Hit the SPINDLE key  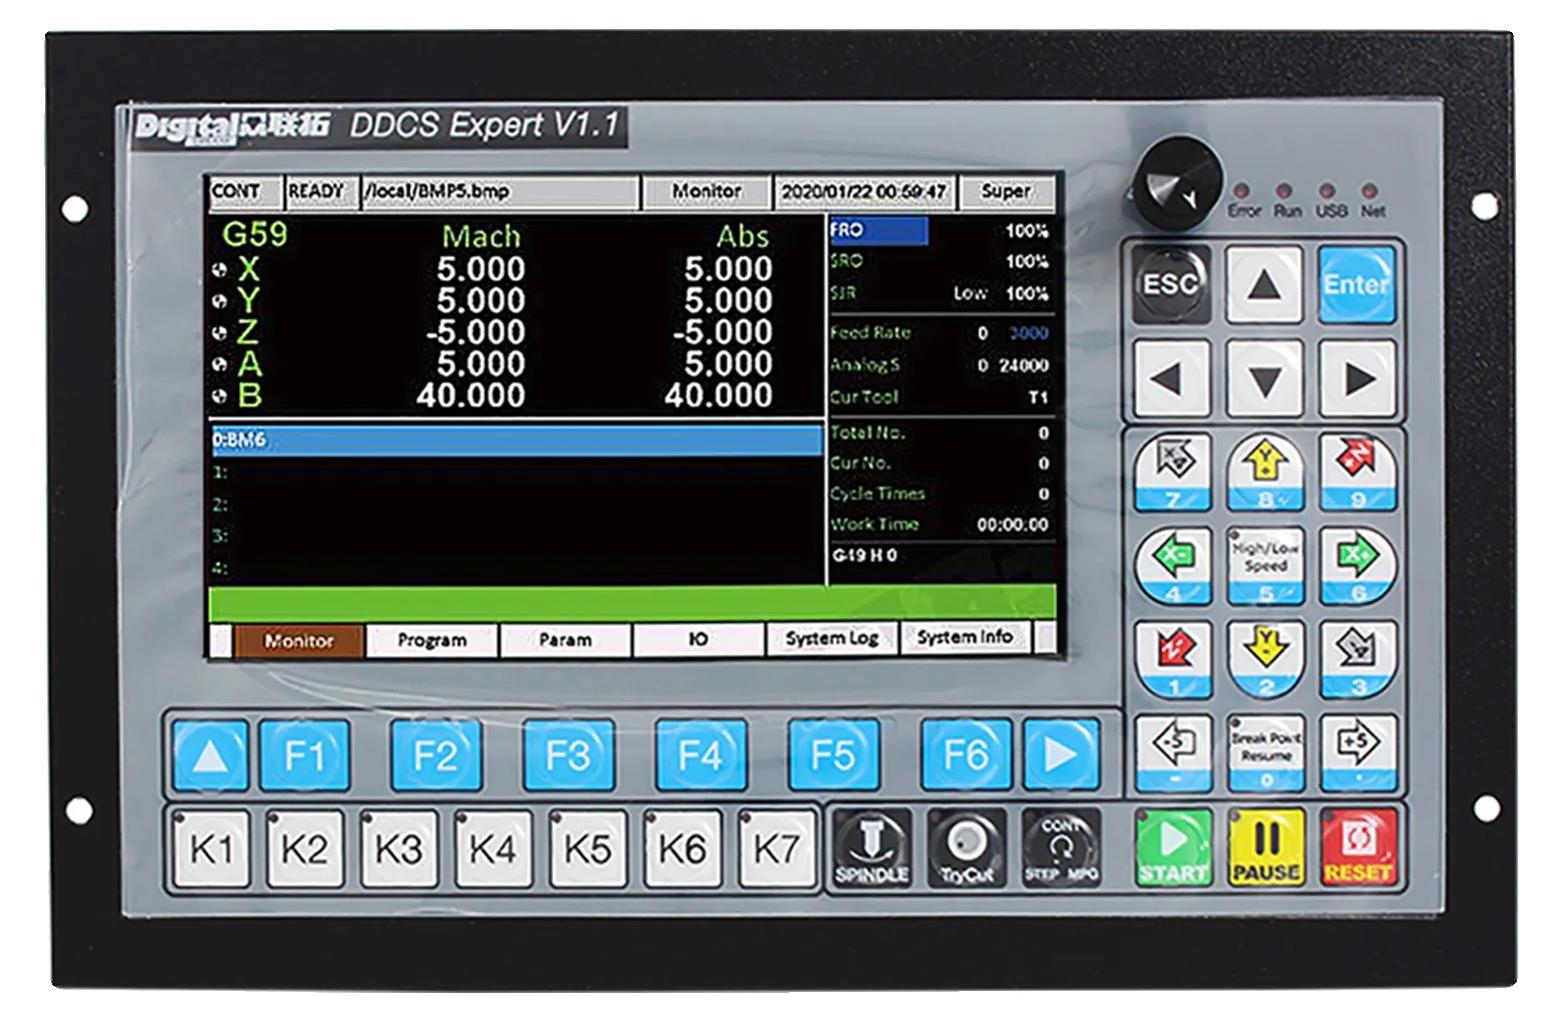[872, 848]
